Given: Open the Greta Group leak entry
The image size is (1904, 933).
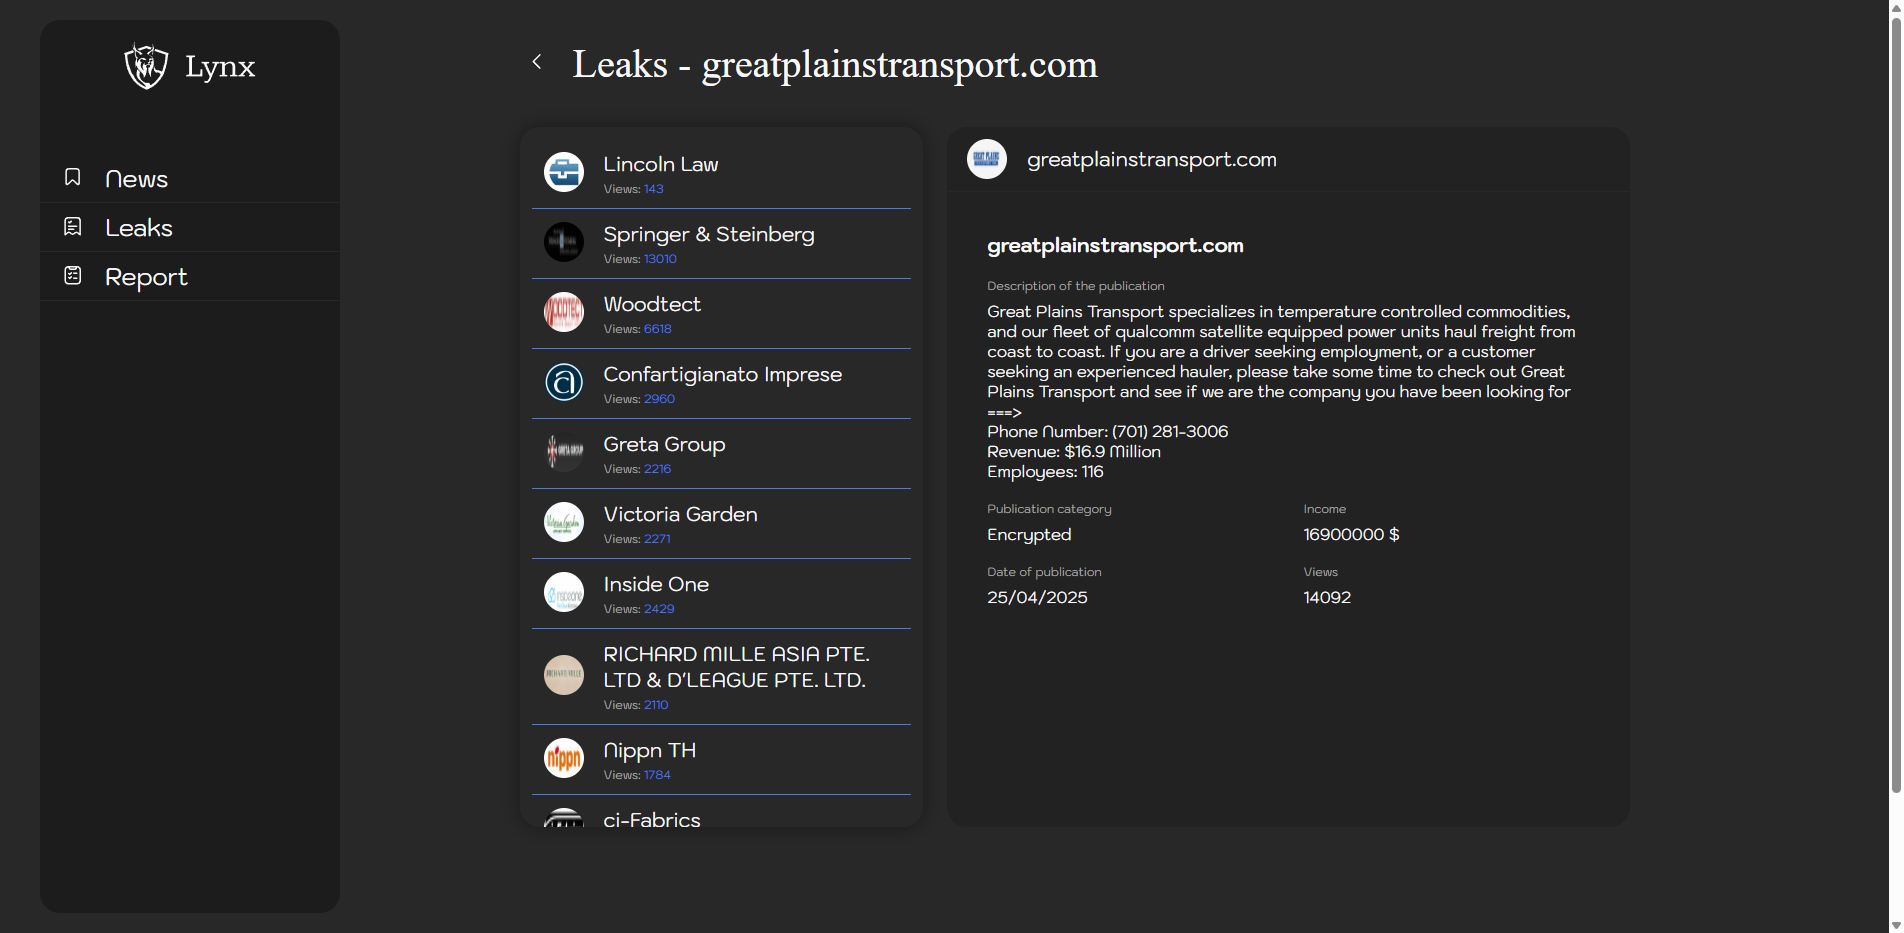Looking at the screenshot, I should click(664, 445).
